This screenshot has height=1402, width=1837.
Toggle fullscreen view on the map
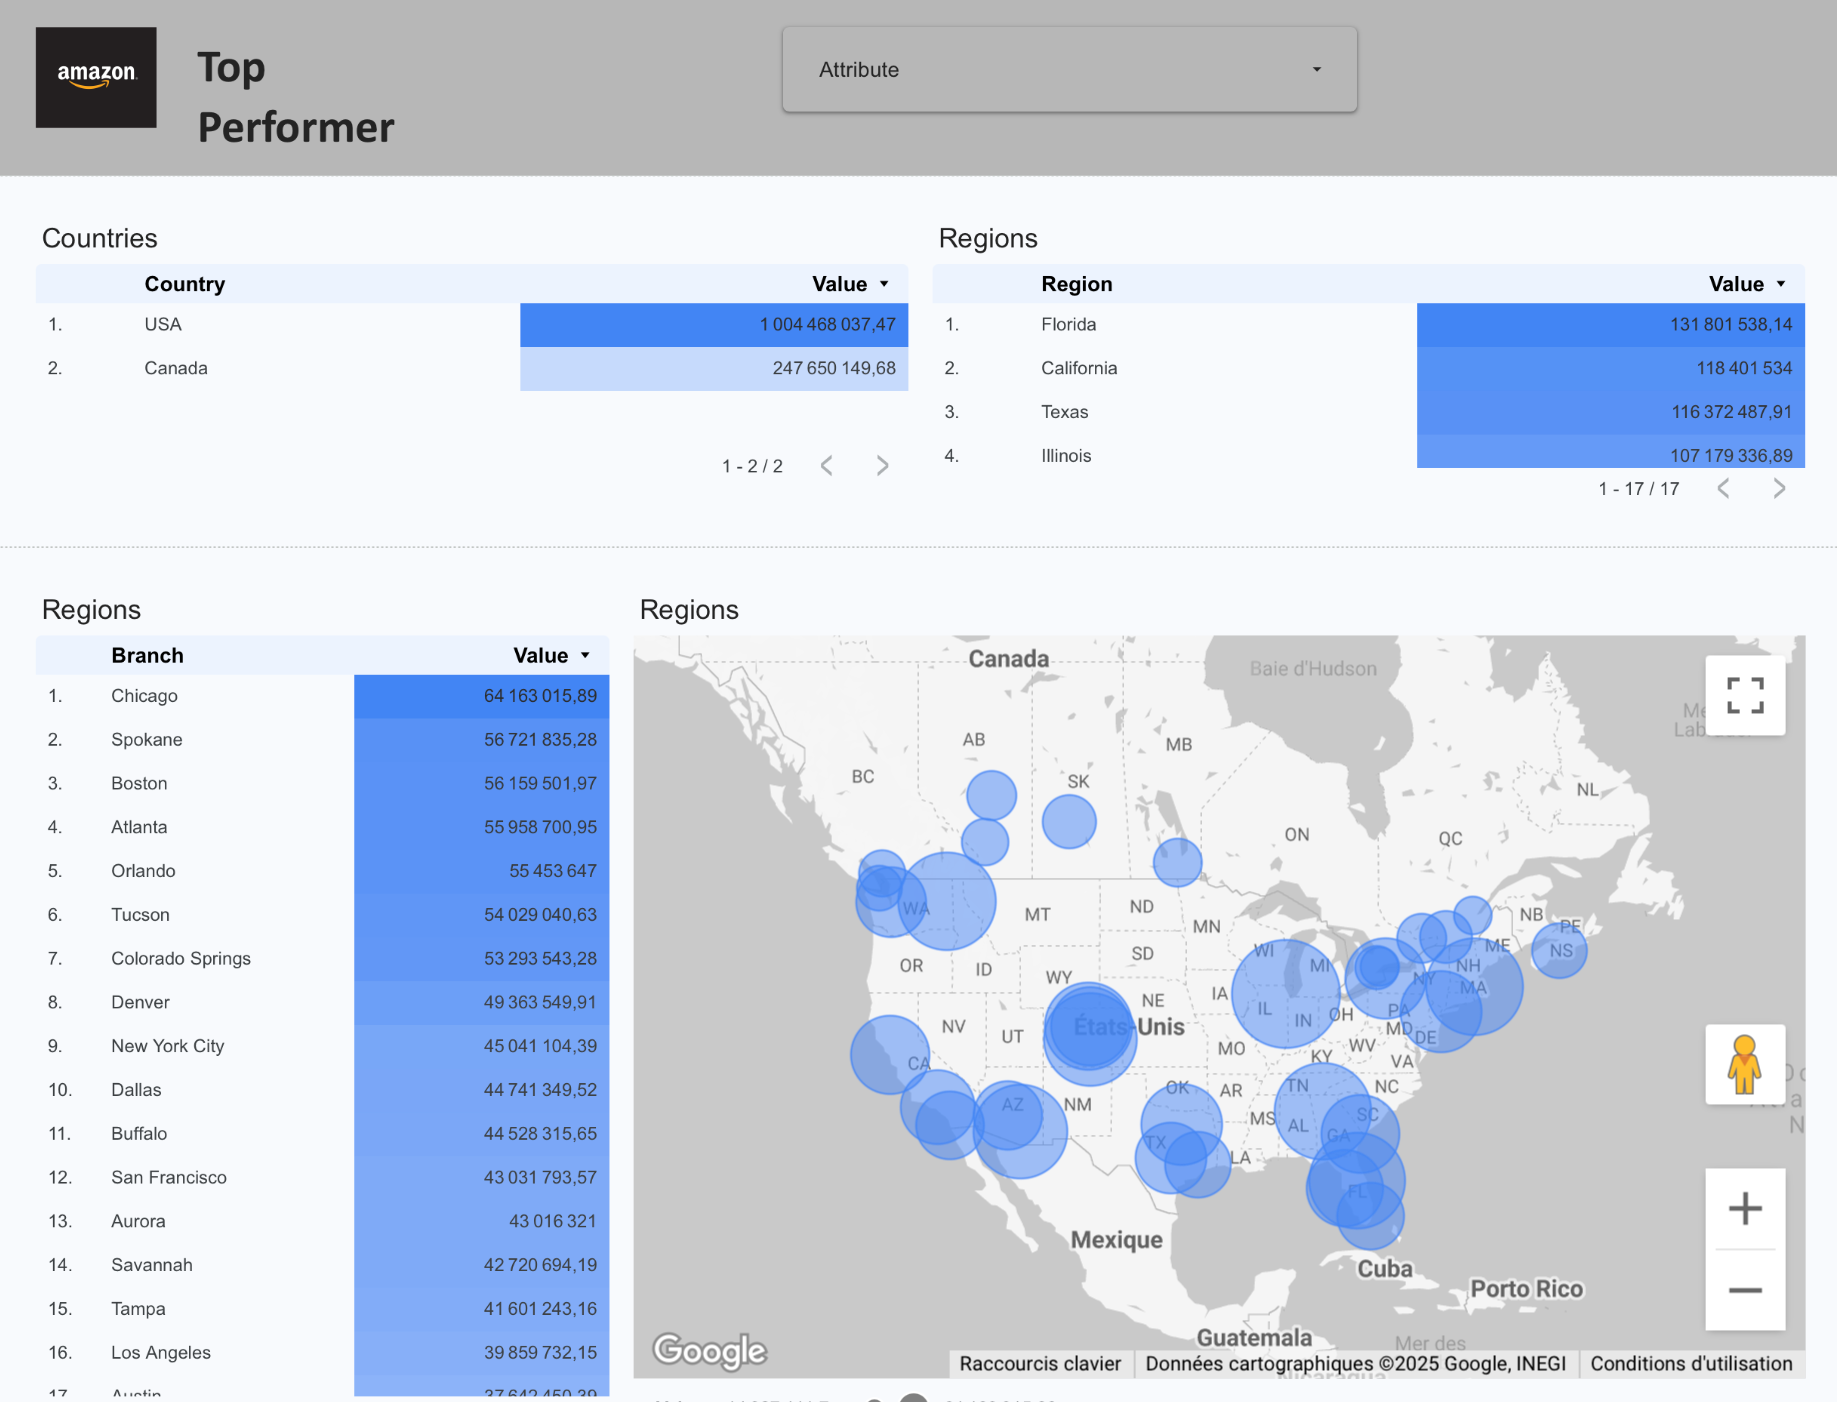pos(1745,695)
